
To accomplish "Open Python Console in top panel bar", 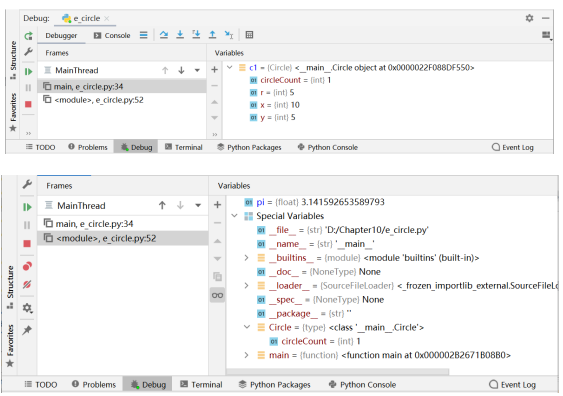I will tap(327, 147).
